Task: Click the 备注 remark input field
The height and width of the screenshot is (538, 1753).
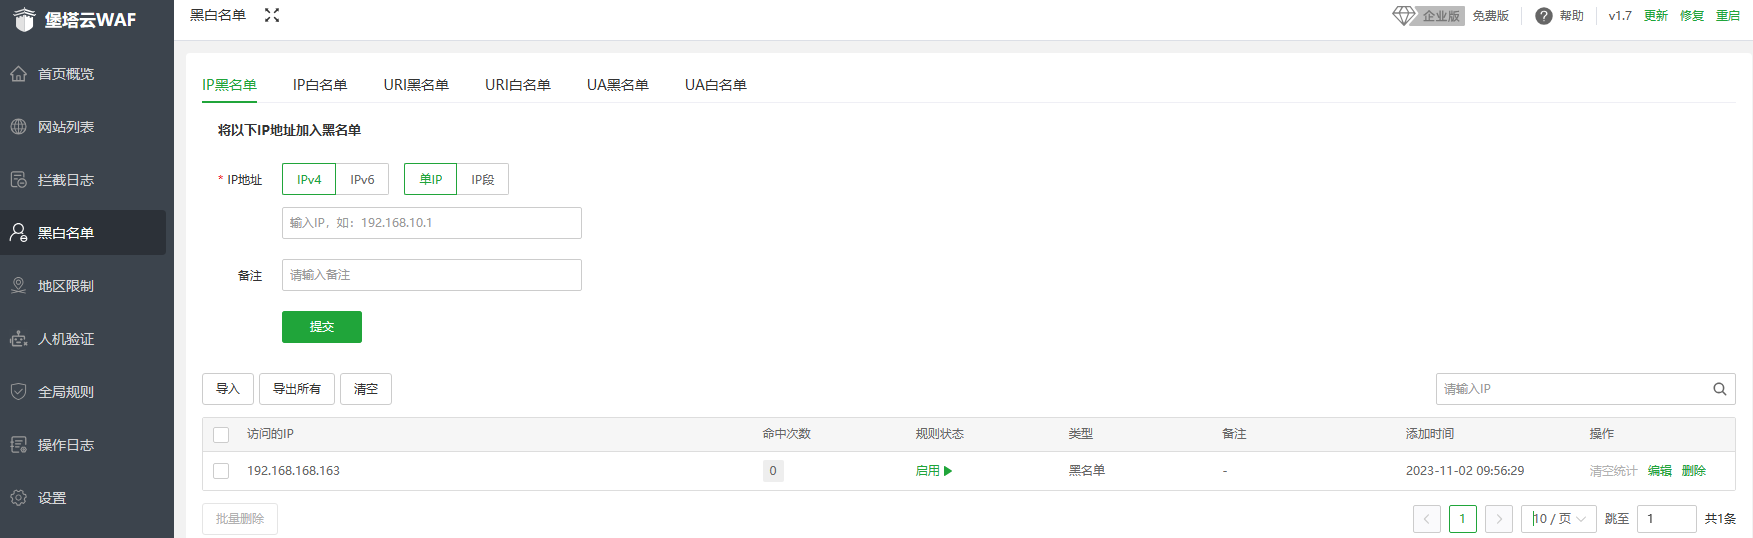Action: coord(431,275)
